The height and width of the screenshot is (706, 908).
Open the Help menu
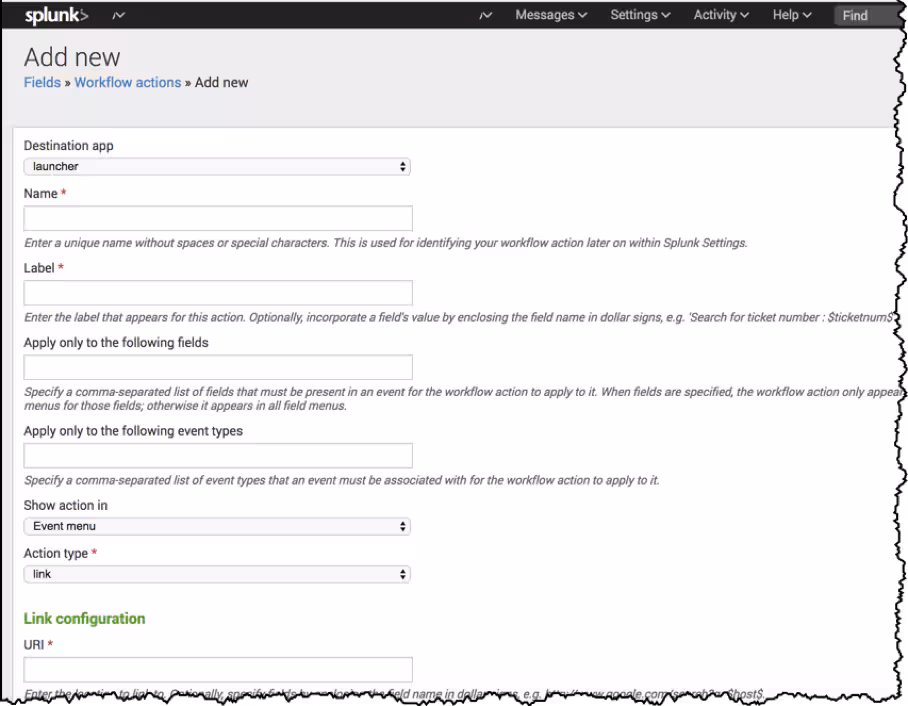coord(792,15)
